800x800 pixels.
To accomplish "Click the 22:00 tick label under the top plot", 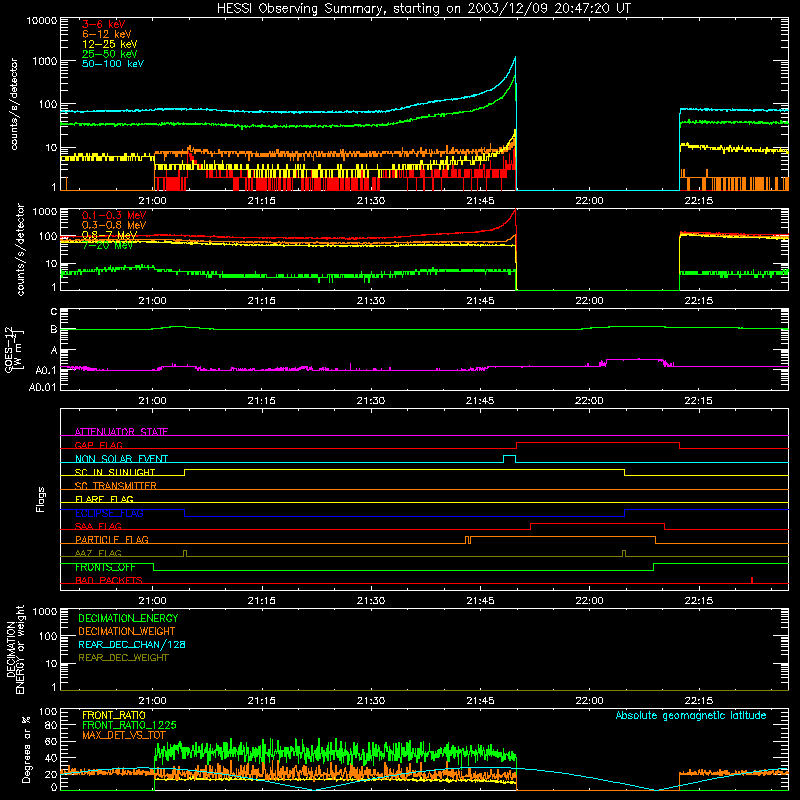I will pos(589,201).
